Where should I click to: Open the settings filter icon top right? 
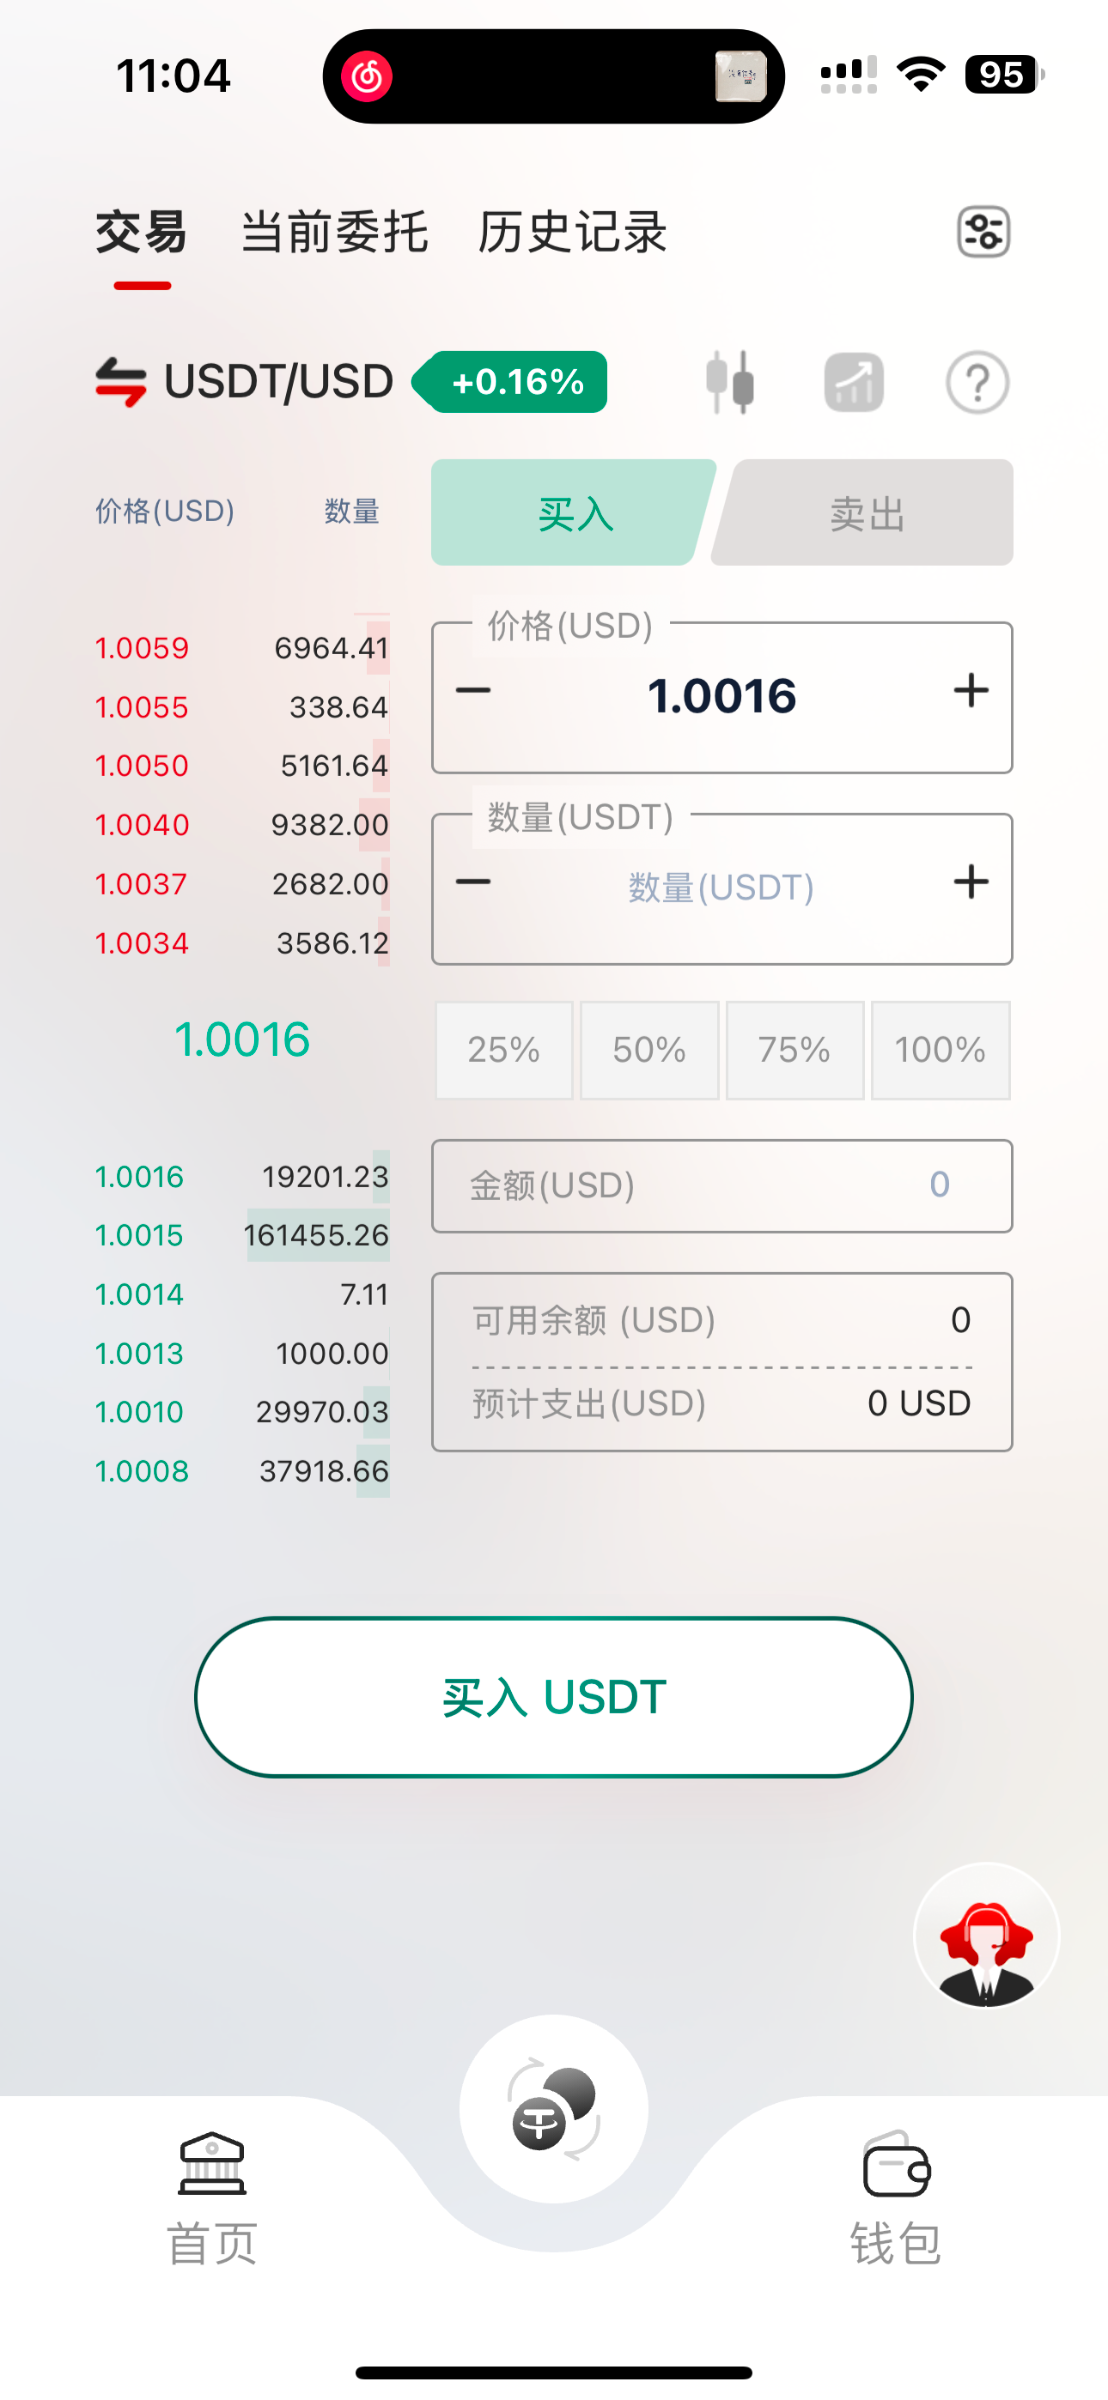(983, 233)
